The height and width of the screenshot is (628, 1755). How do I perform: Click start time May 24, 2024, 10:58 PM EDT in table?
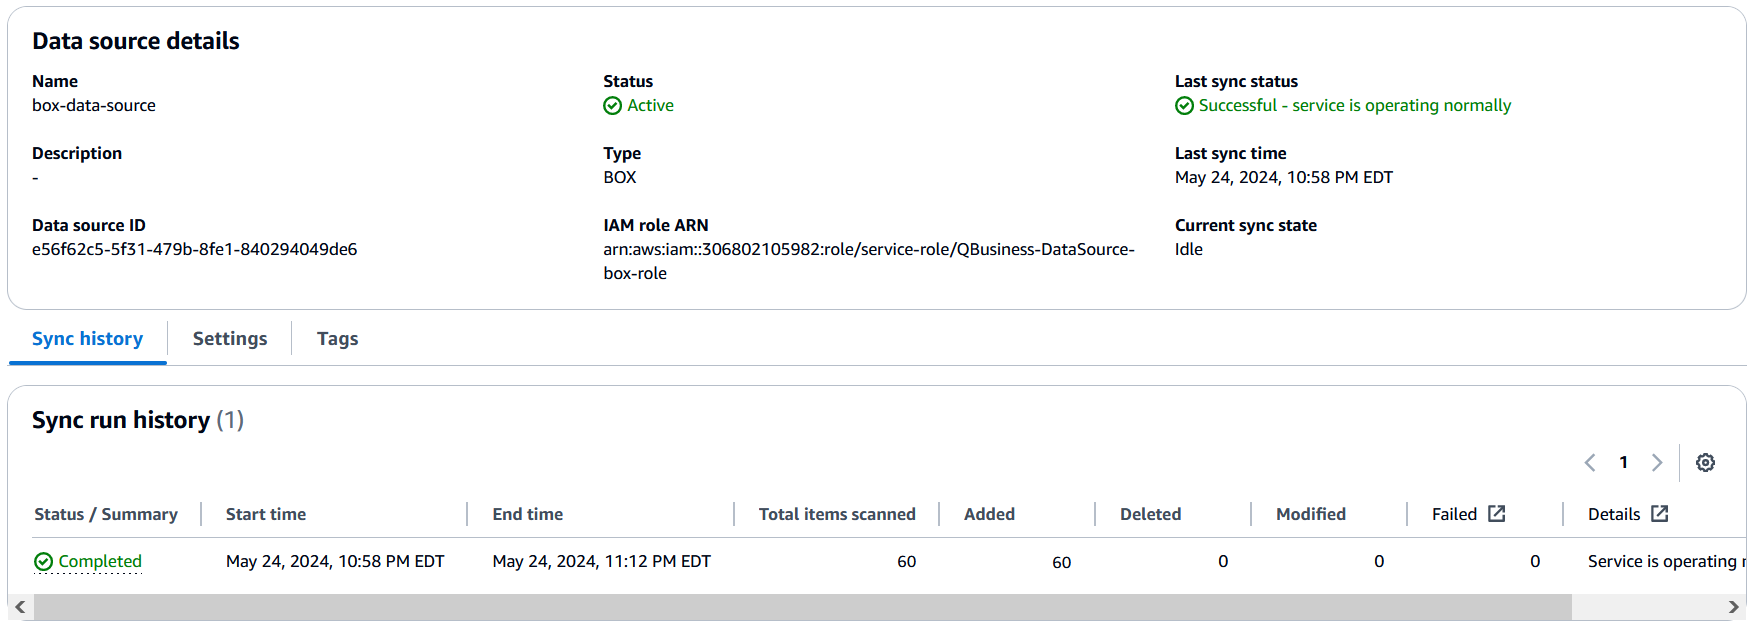tap(335, 562)
